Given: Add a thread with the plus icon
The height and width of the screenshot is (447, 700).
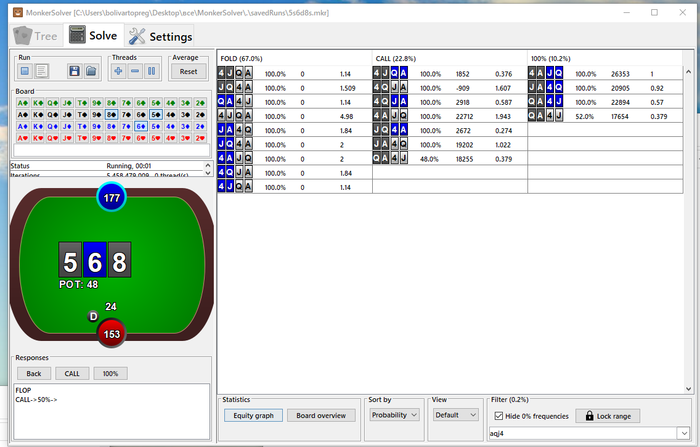Looking at the screenshot, I should pyautogui.click(x=118, y=71).
